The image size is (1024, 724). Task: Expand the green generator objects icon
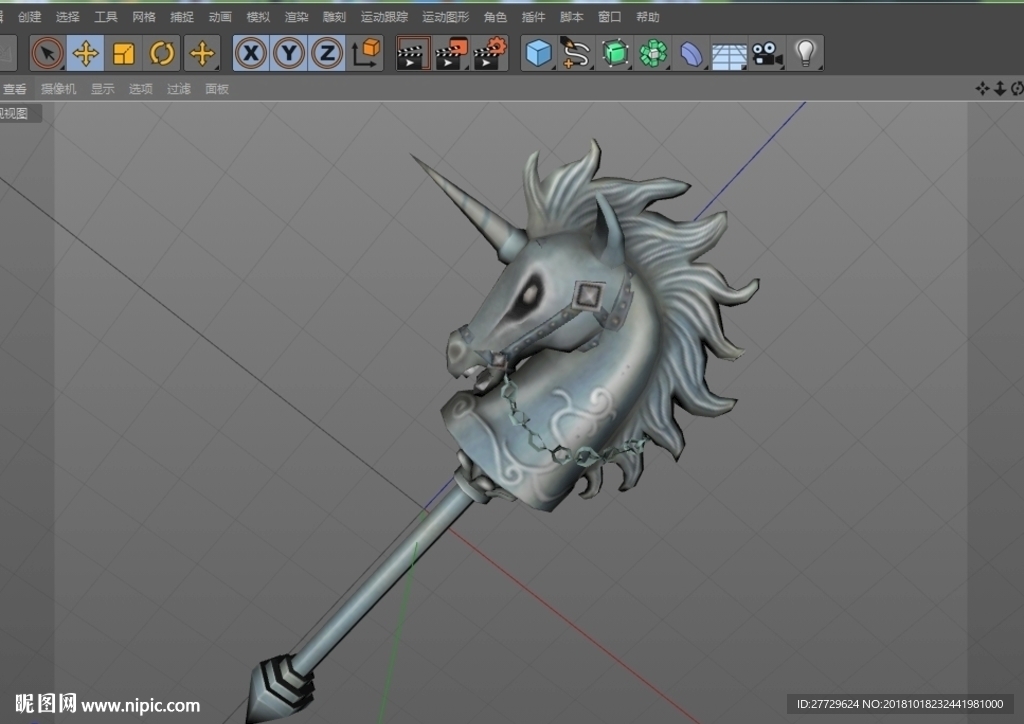pos(615,53)
